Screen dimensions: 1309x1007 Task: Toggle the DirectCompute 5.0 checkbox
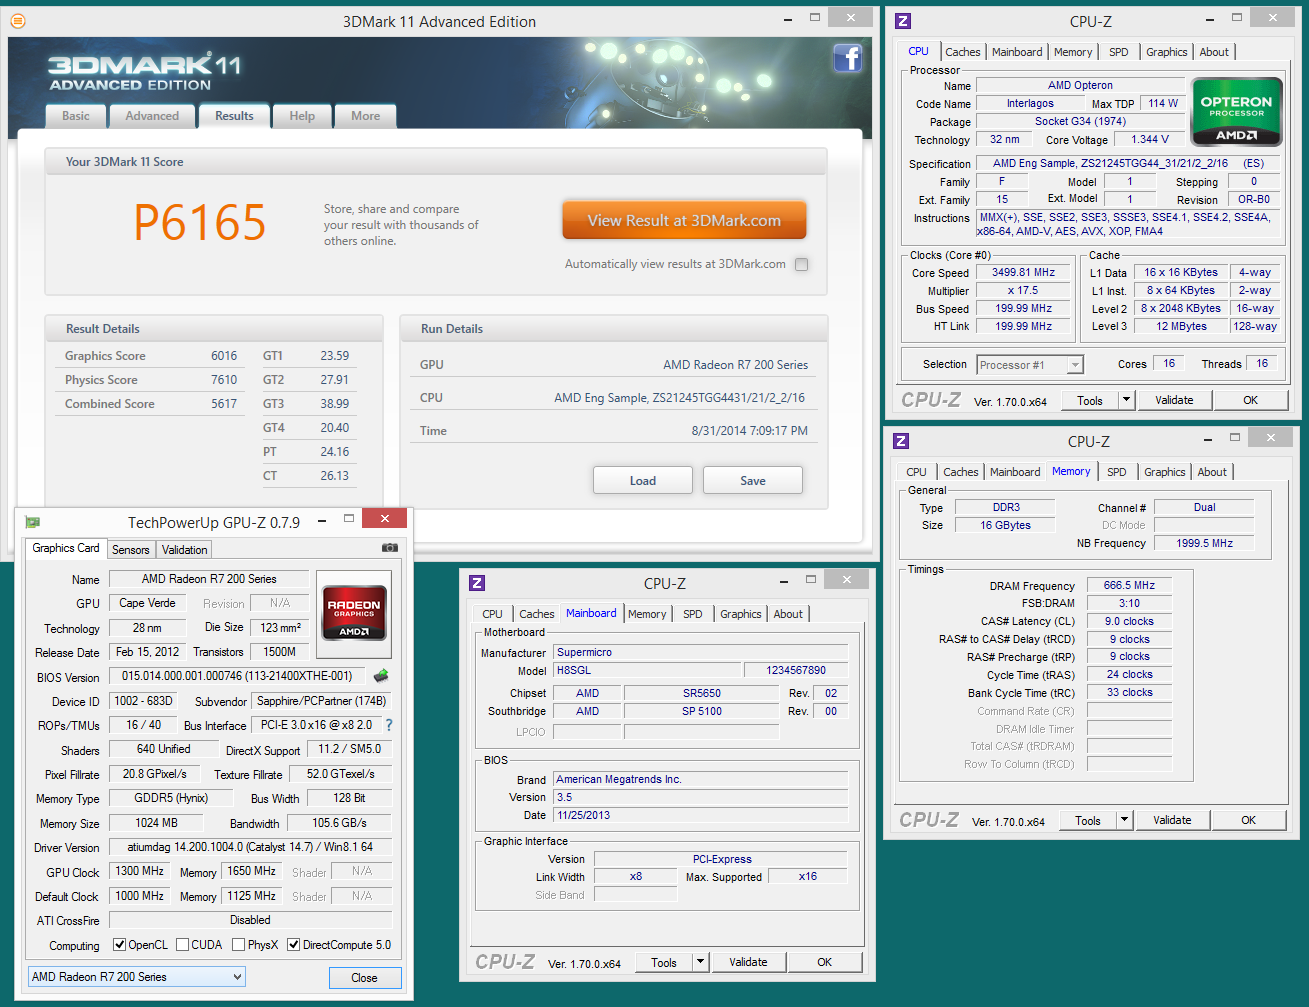point(293,944)
